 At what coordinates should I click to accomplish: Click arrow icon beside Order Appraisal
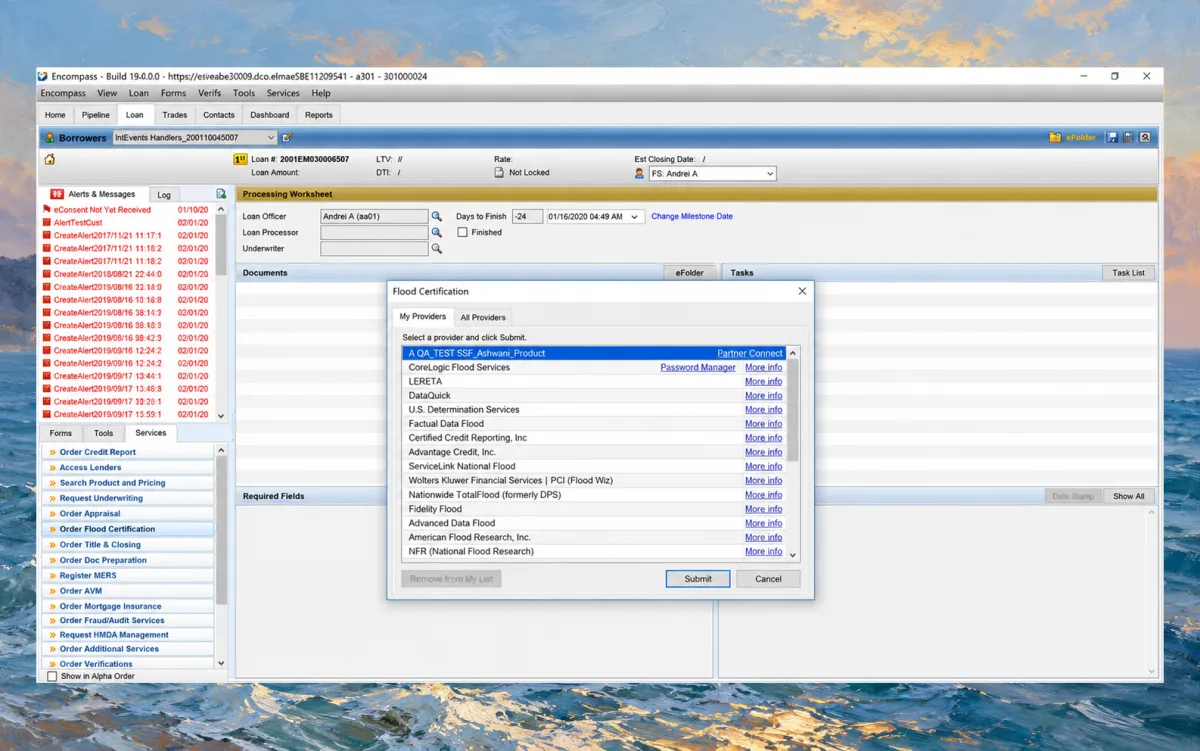(x=52, y=514)
